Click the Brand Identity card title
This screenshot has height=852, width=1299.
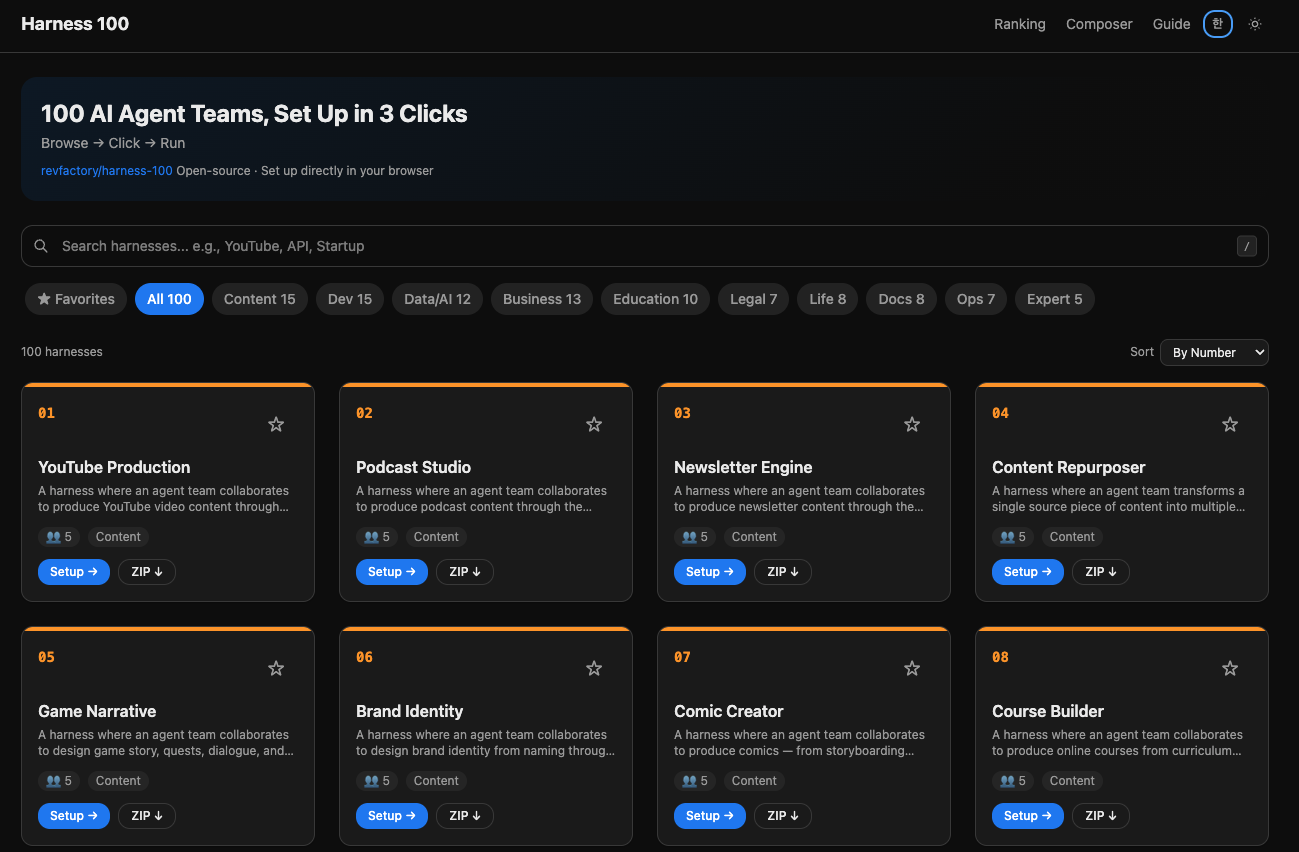[409, 711]
